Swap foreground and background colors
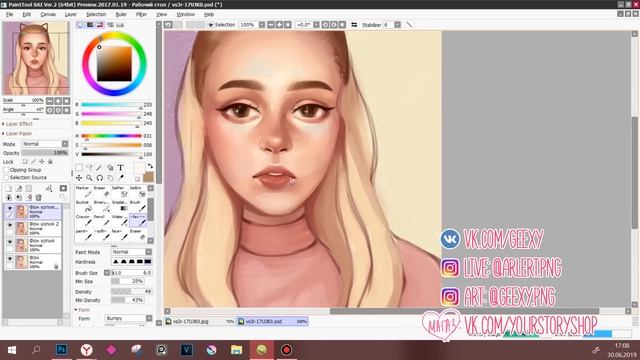This screenshot has width=640, height=360. click(x=150, y=166)
